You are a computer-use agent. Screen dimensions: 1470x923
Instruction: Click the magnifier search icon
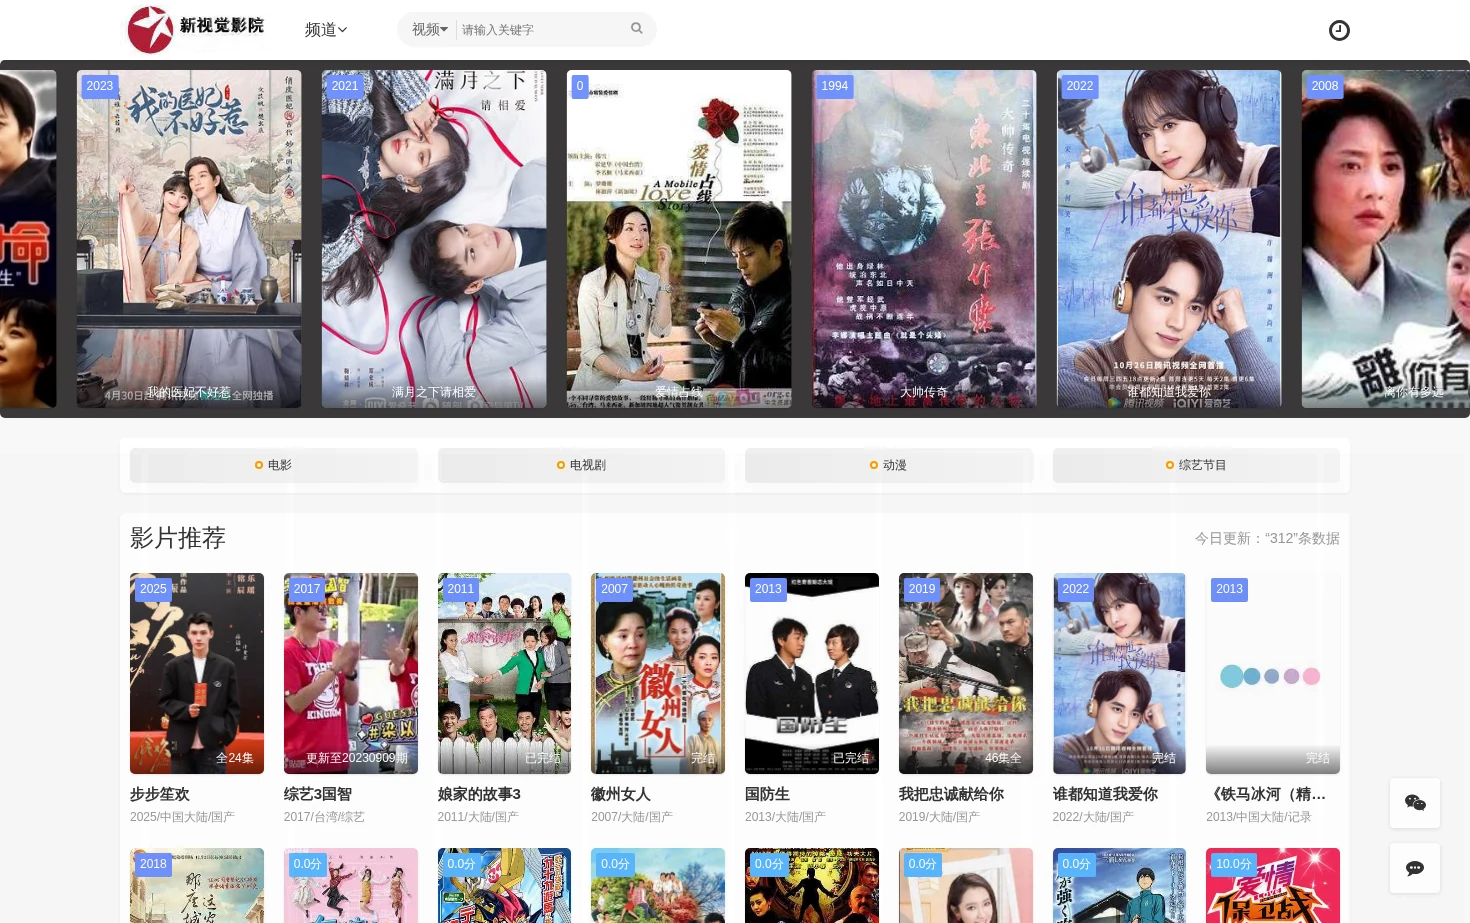pos(637,29)
